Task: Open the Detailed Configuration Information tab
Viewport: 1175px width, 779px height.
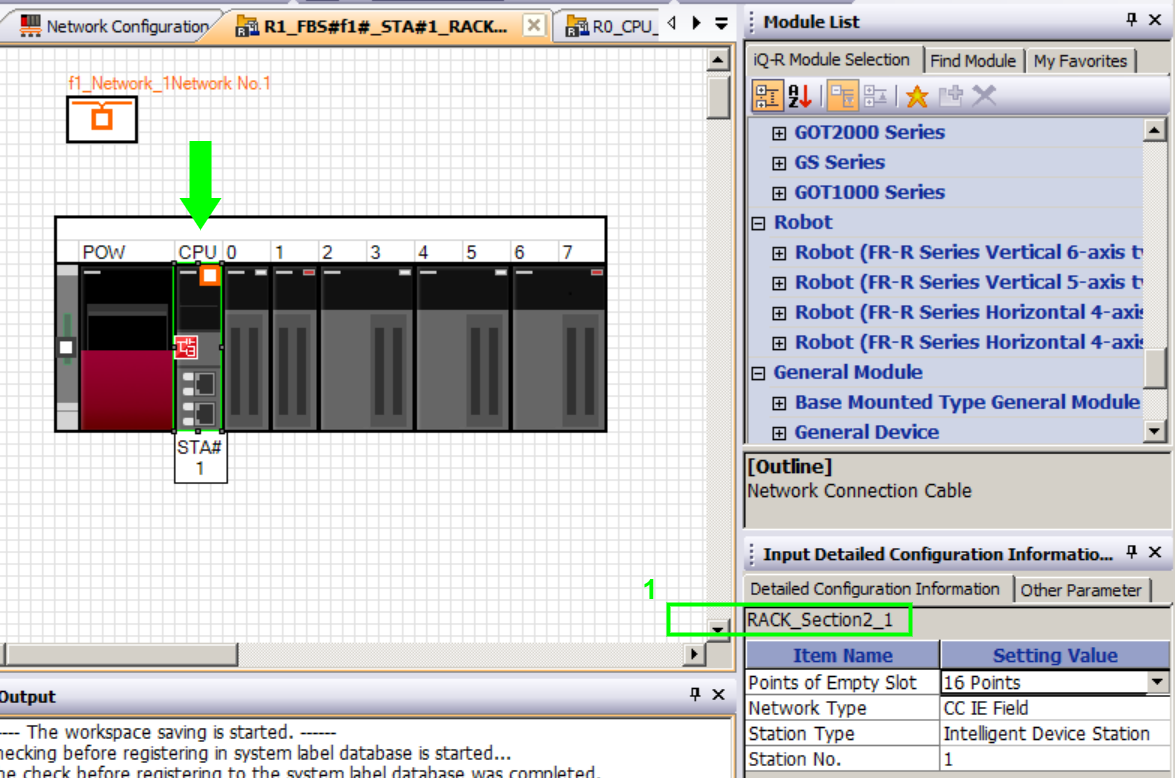Action: click(x=875, y=589)
